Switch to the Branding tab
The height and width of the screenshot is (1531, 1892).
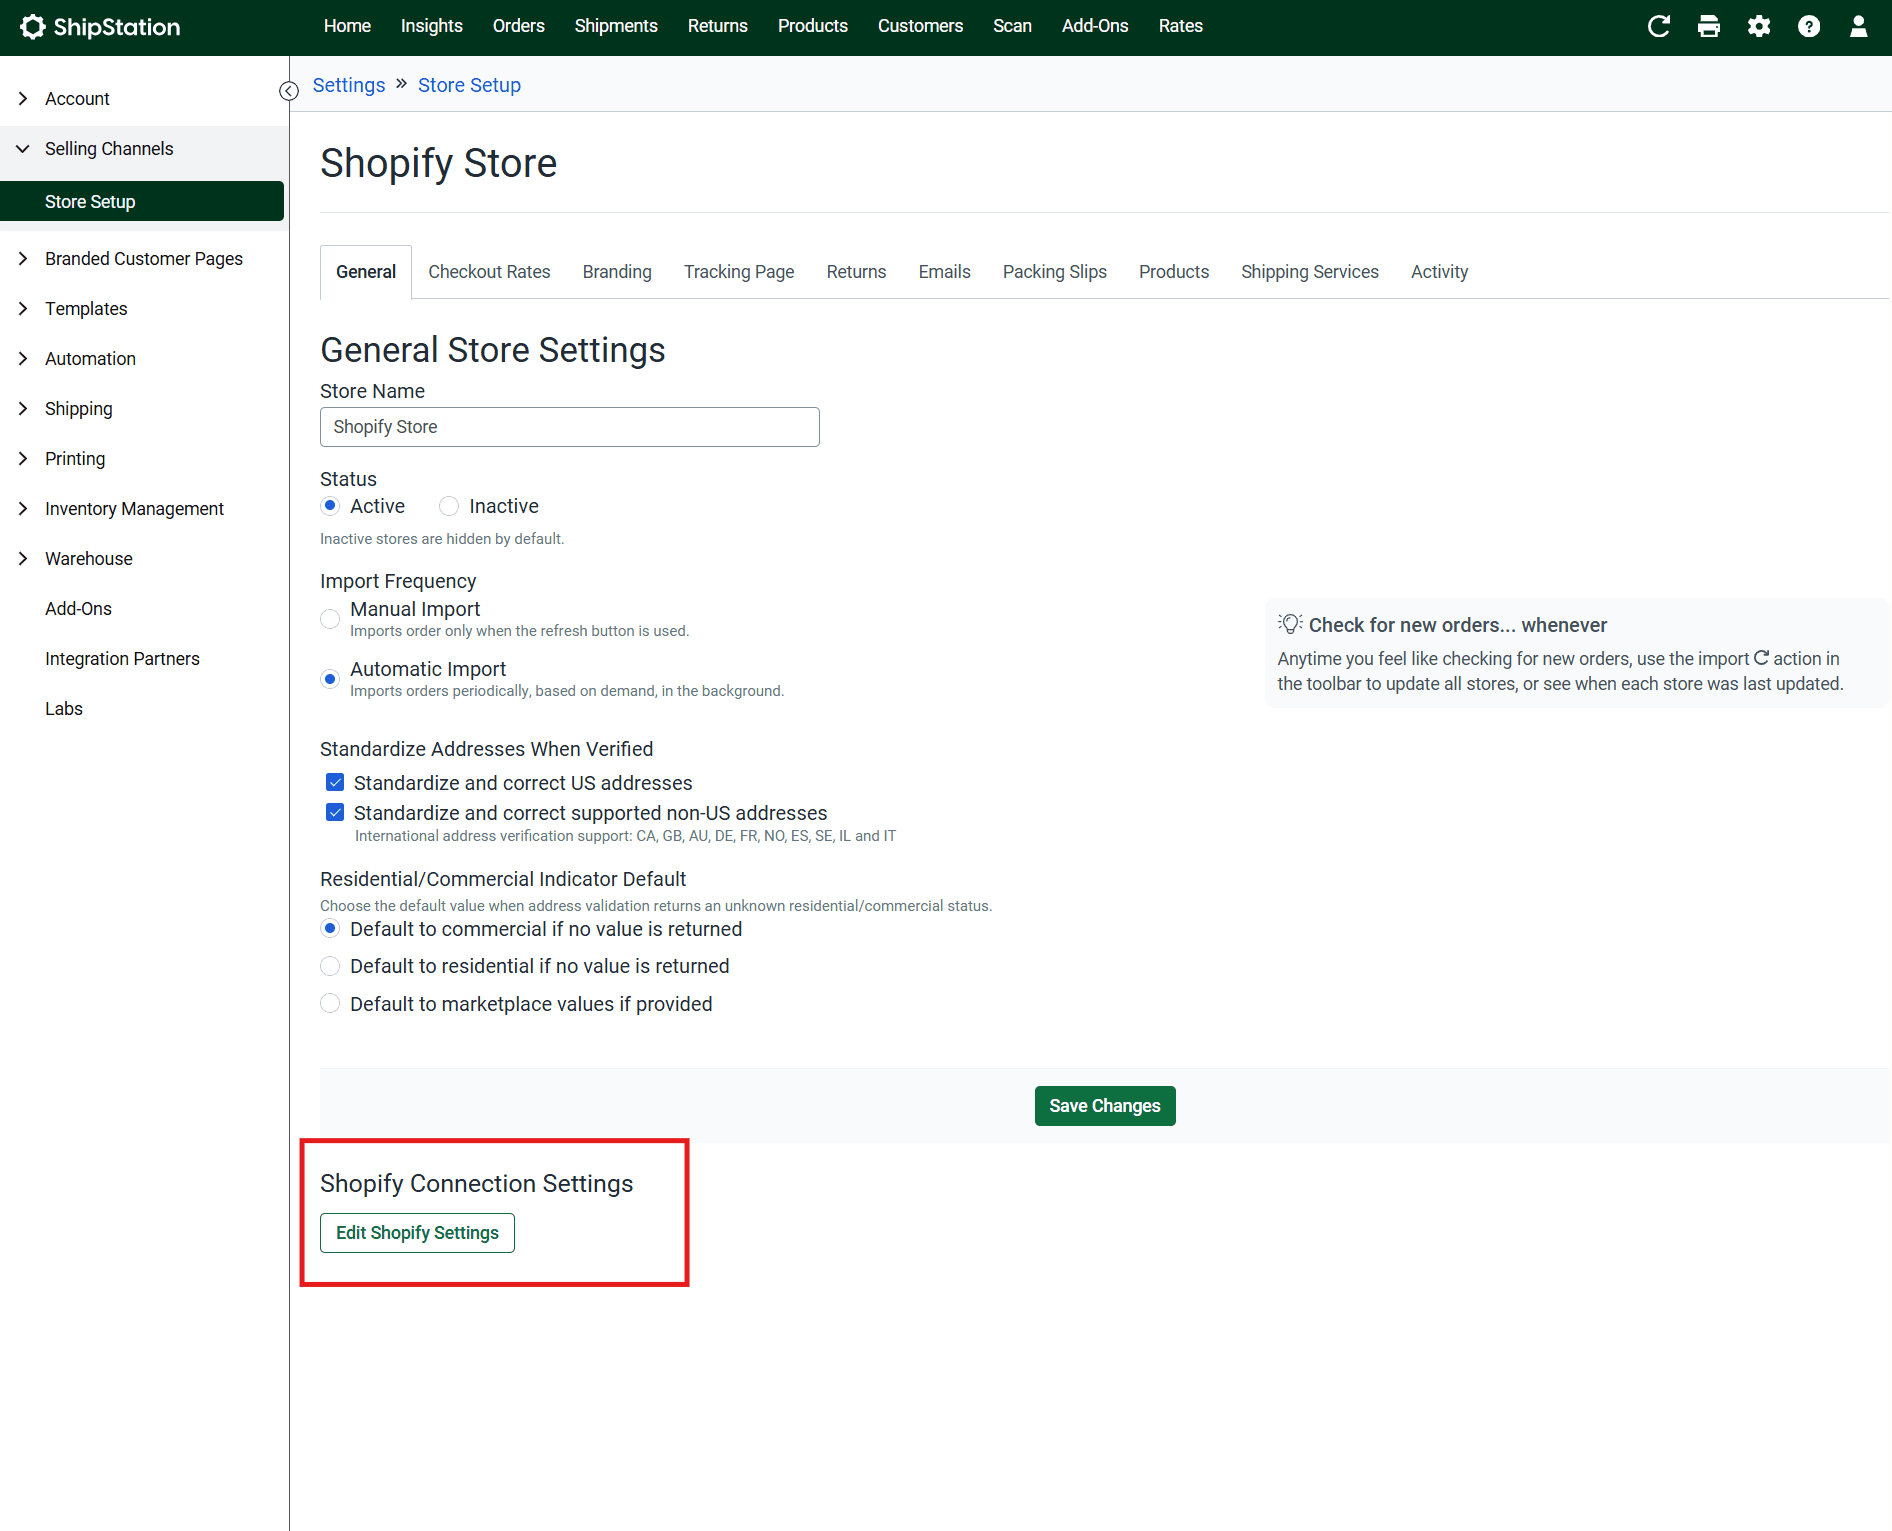pyautogui.click(x=617, y=272)
